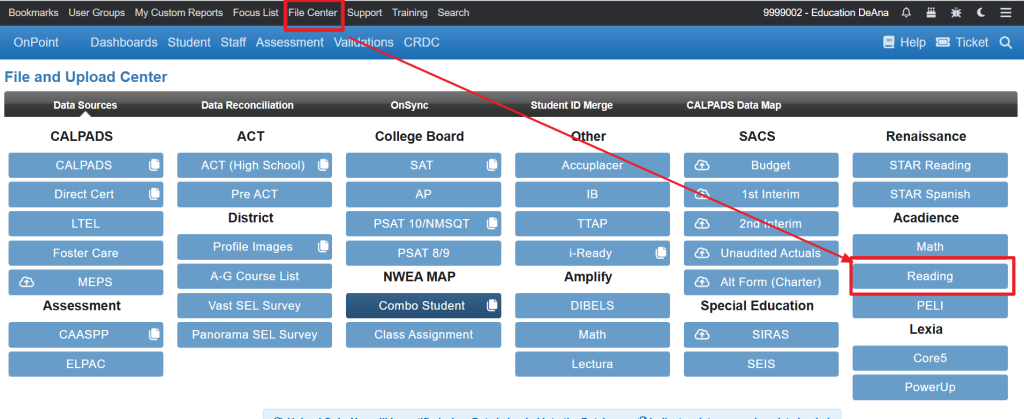This screenshot has height=419, width=1024.
Task: Open the hamburger menu icon
Action: [1005, 13]
